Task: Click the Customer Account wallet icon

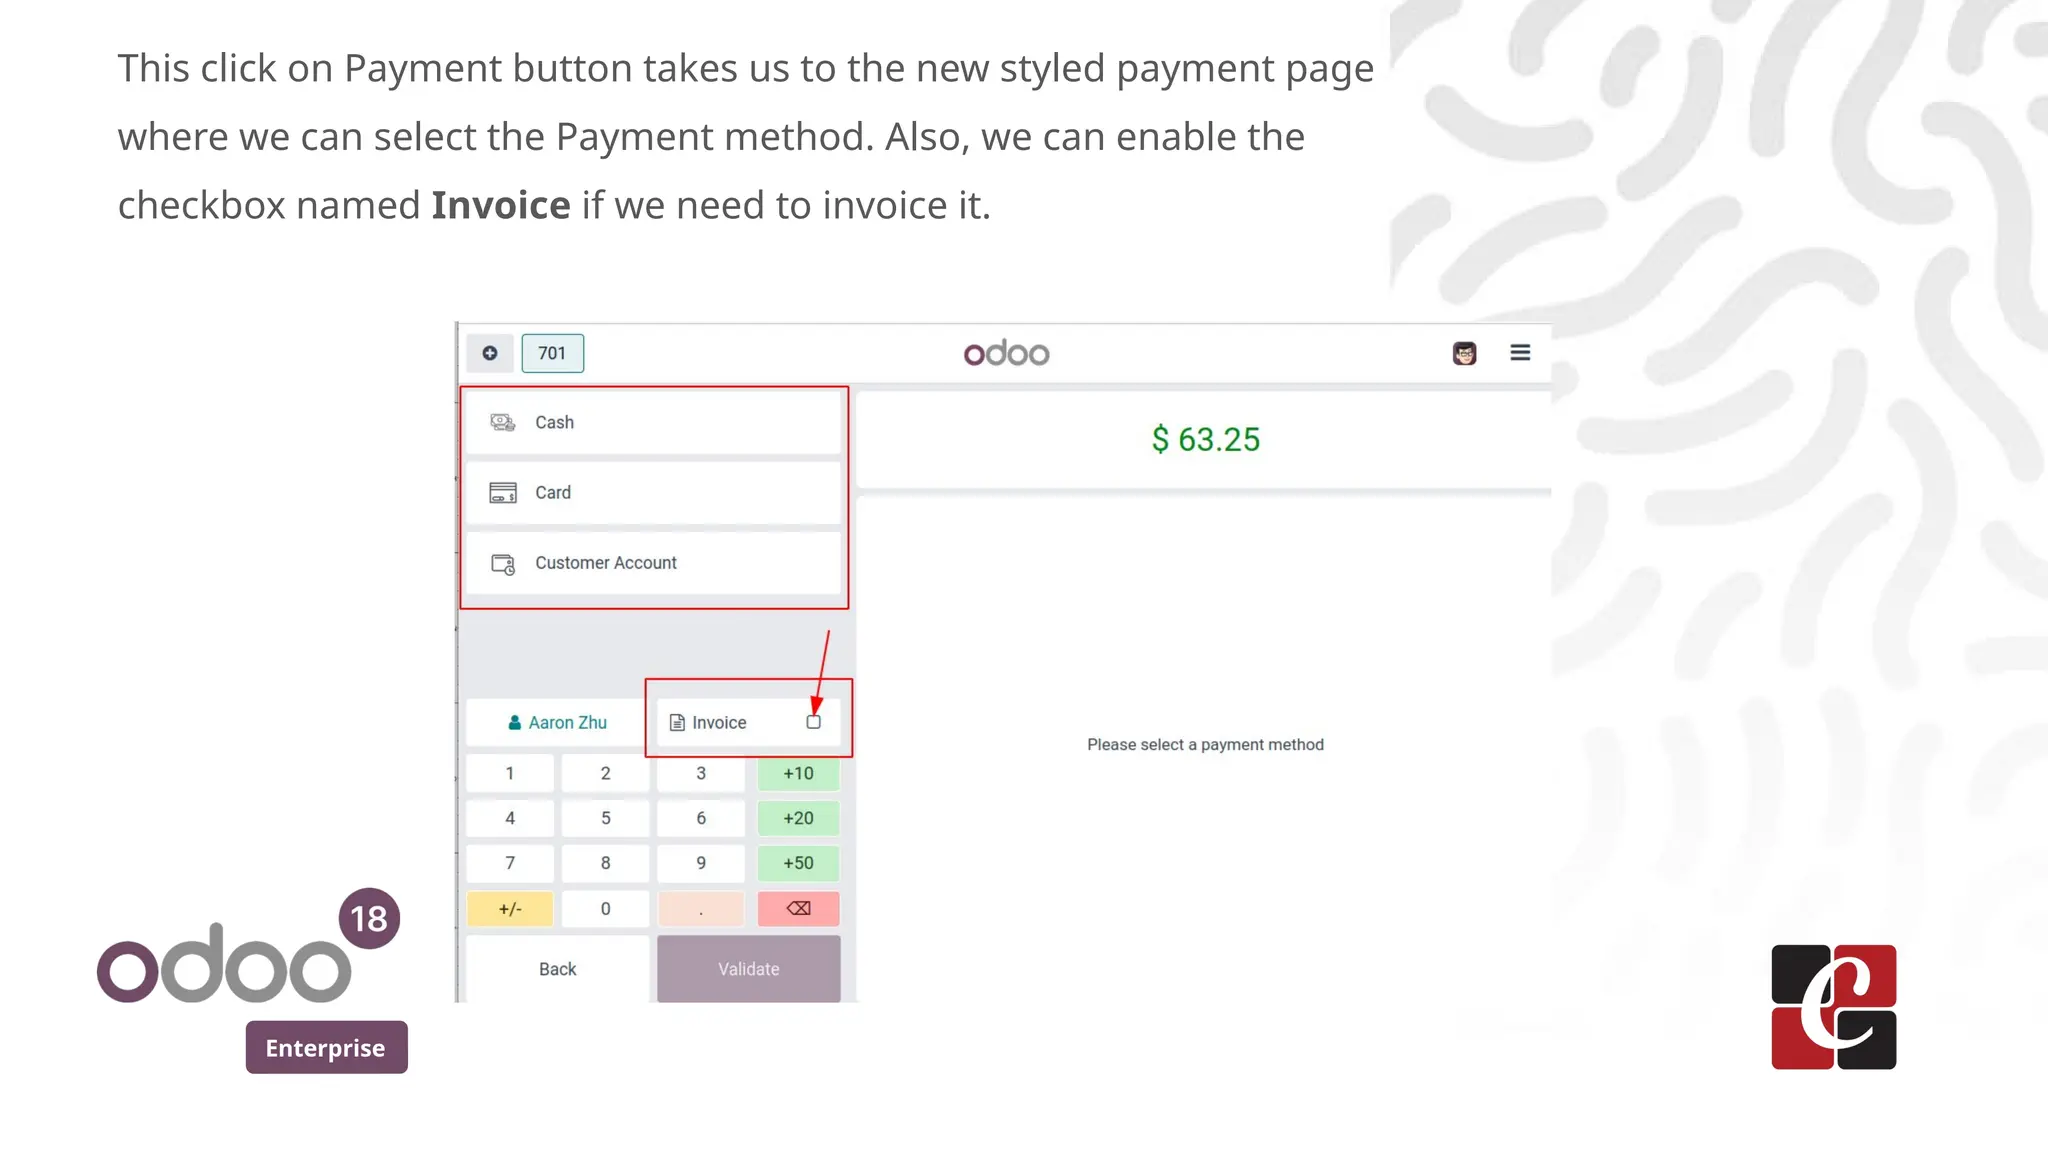Action: (x=503, y=564)
